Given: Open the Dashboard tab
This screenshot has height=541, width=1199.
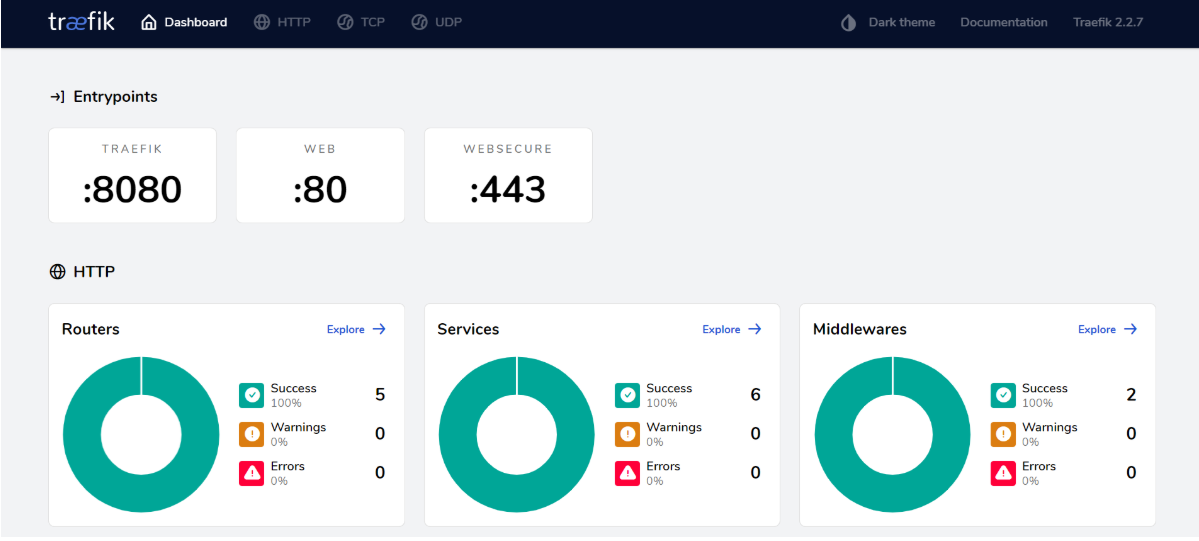Looking at the screenshot, I should point(184,22).
